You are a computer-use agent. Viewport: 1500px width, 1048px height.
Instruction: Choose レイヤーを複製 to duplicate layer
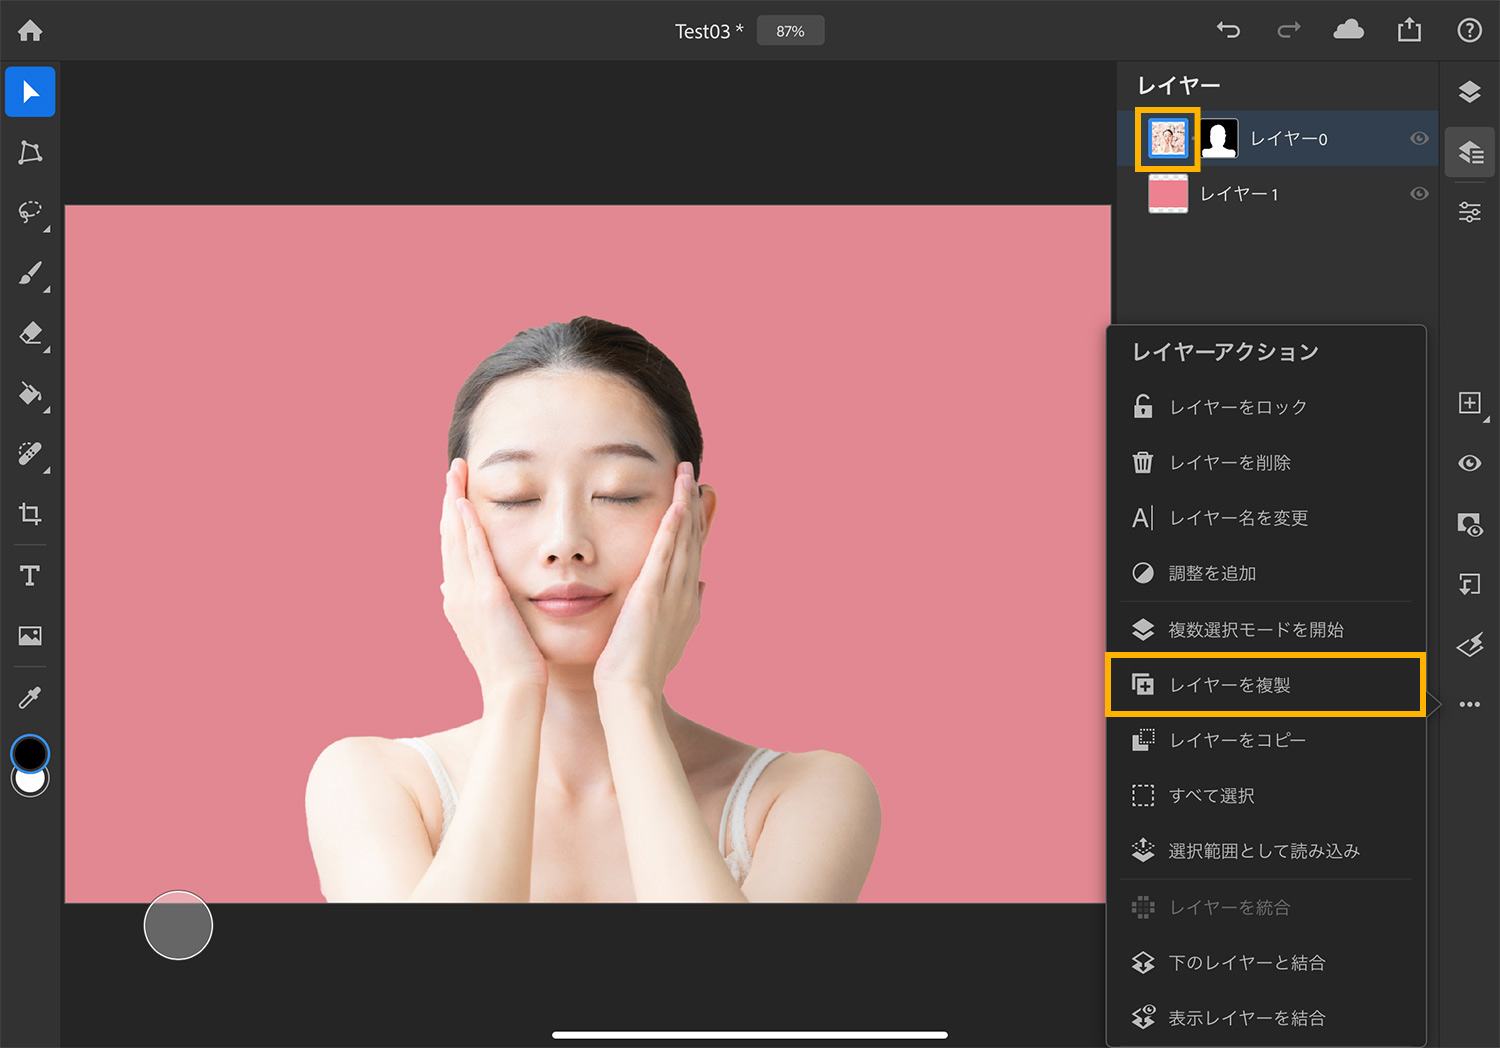(x=1266, y=685)
